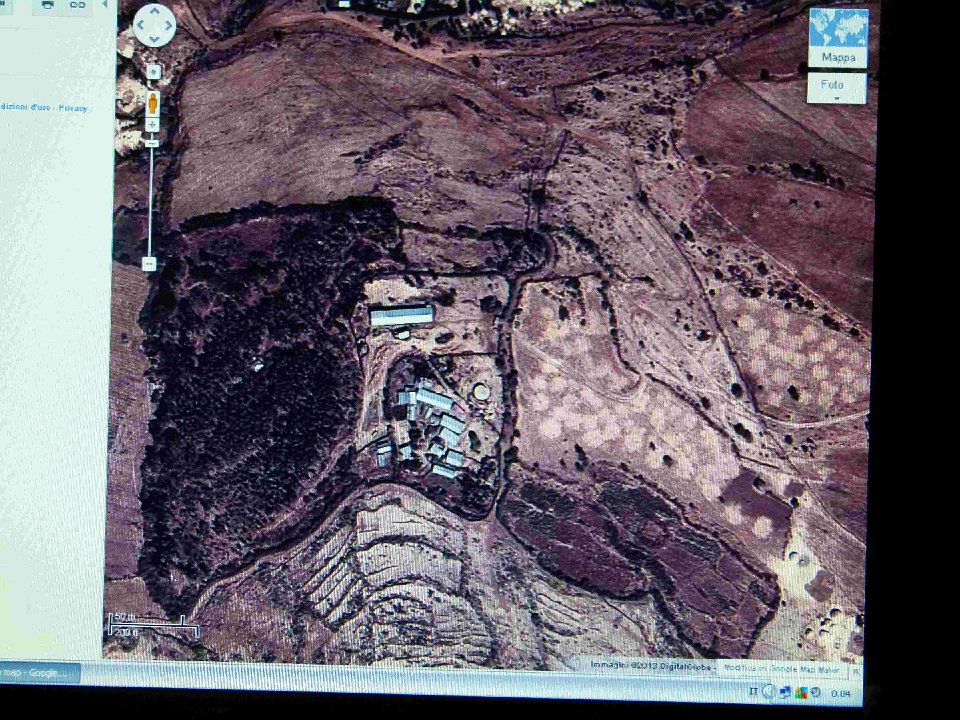Click the Immagini ©2013 DigitalGlobe attribution text
The image size is (960, 720).
[653, 666]
